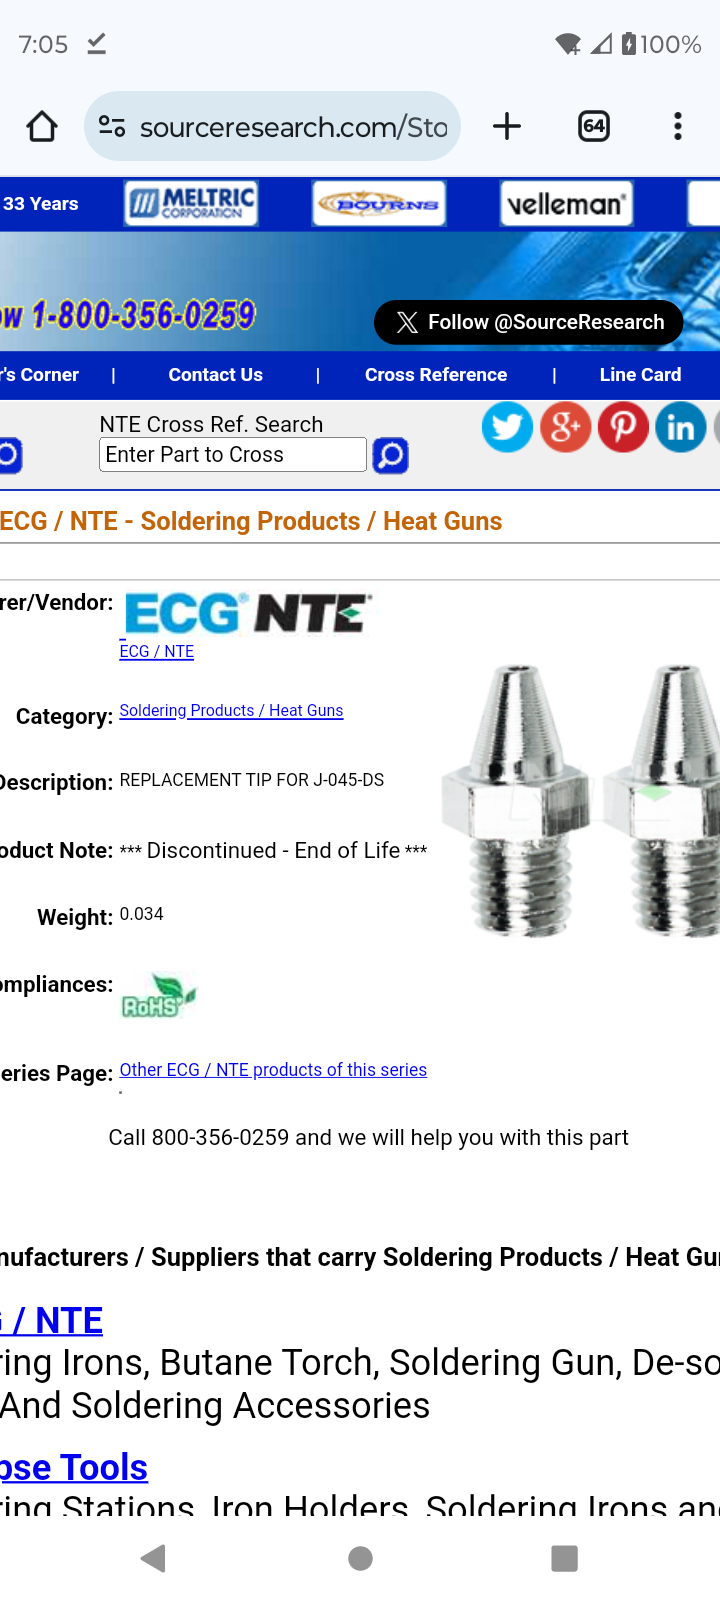Tap the replacement tip product image
720x1600 pixels.
tap(580, 800)
